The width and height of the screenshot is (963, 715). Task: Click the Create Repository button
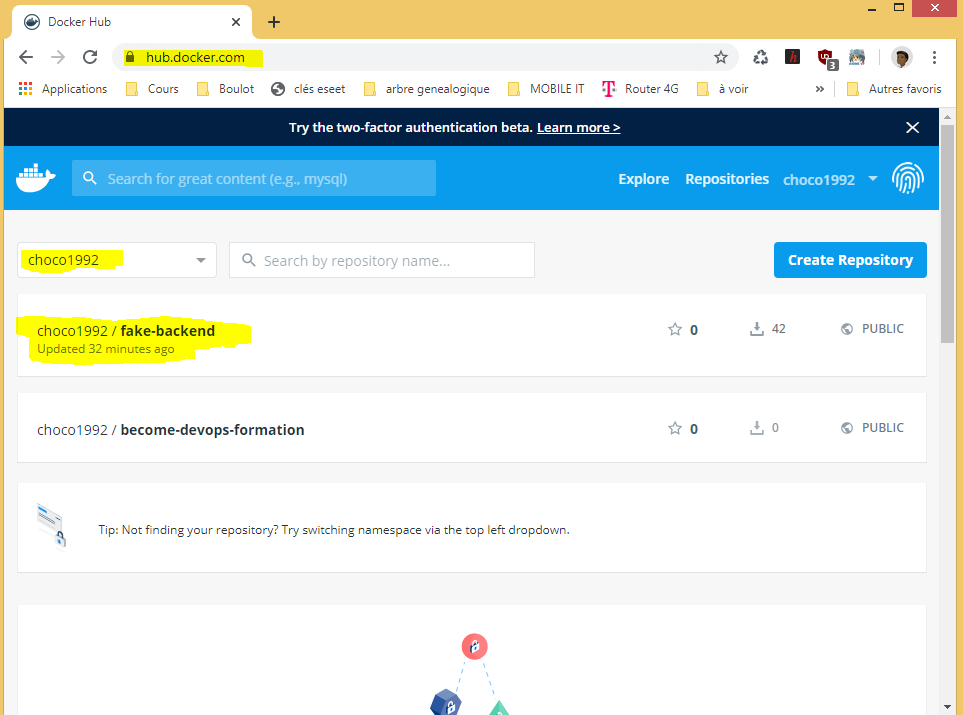[850, 260]
